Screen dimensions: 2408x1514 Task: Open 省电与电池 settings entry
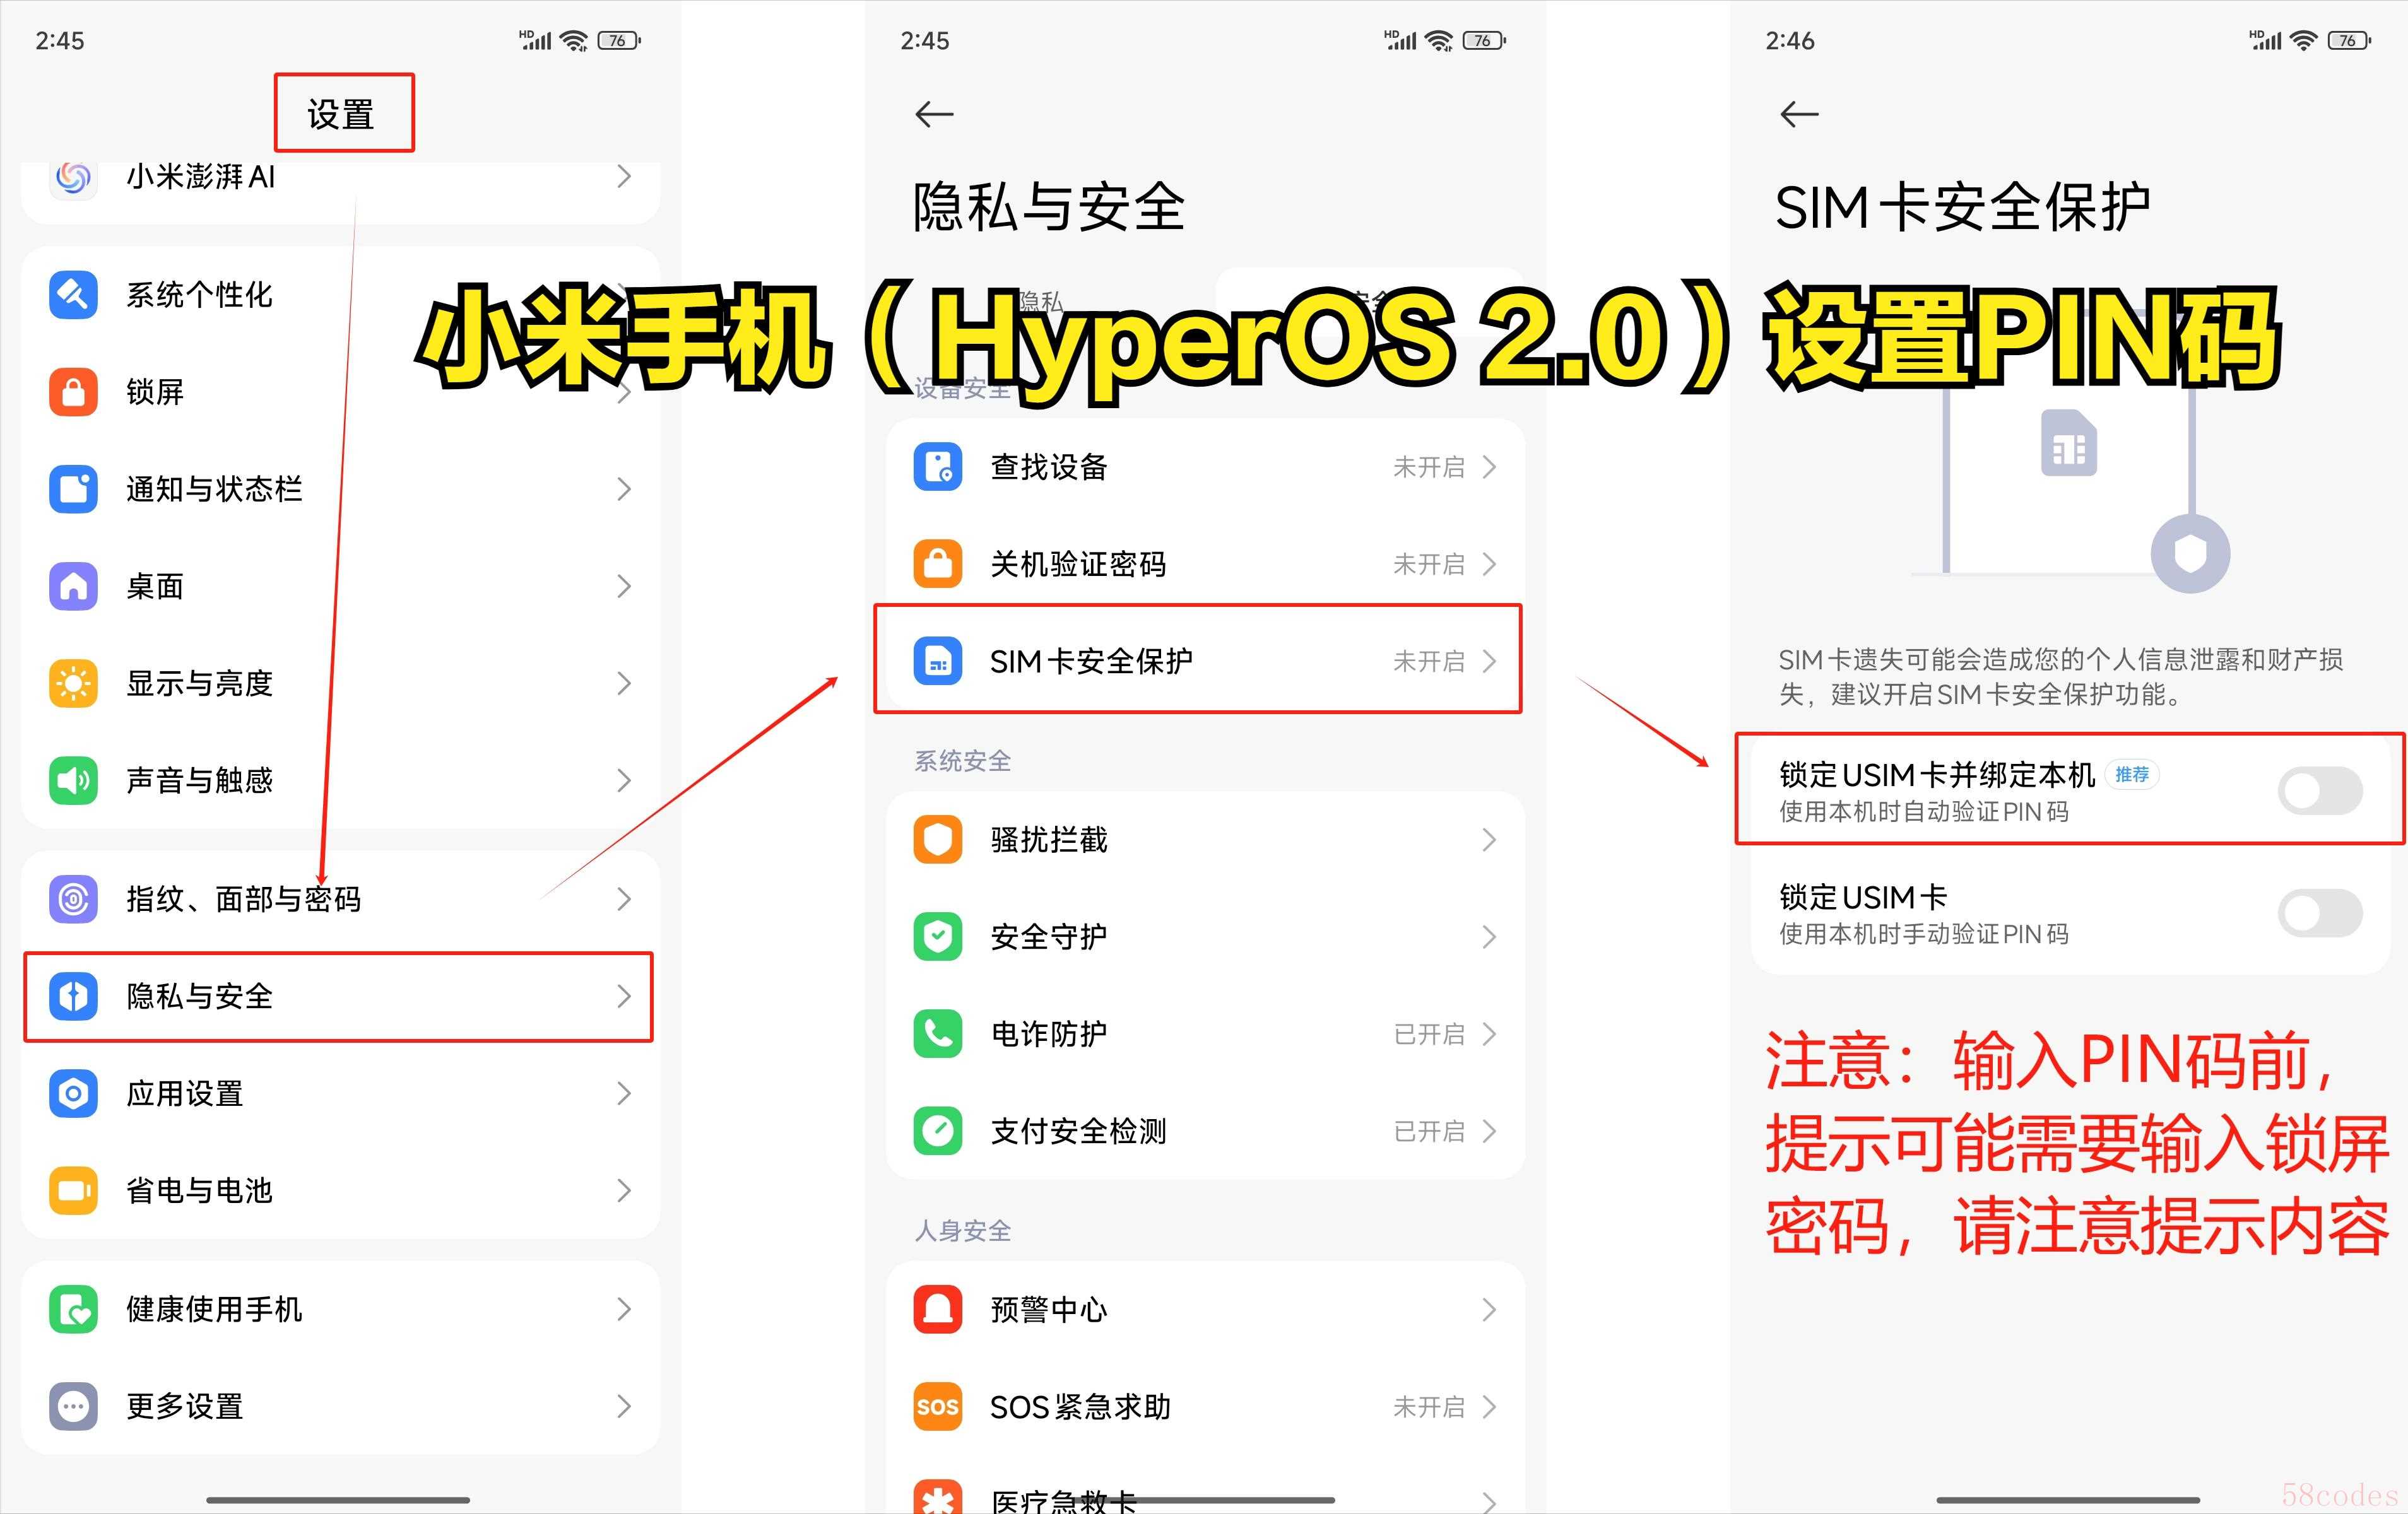coord(340,1190)
